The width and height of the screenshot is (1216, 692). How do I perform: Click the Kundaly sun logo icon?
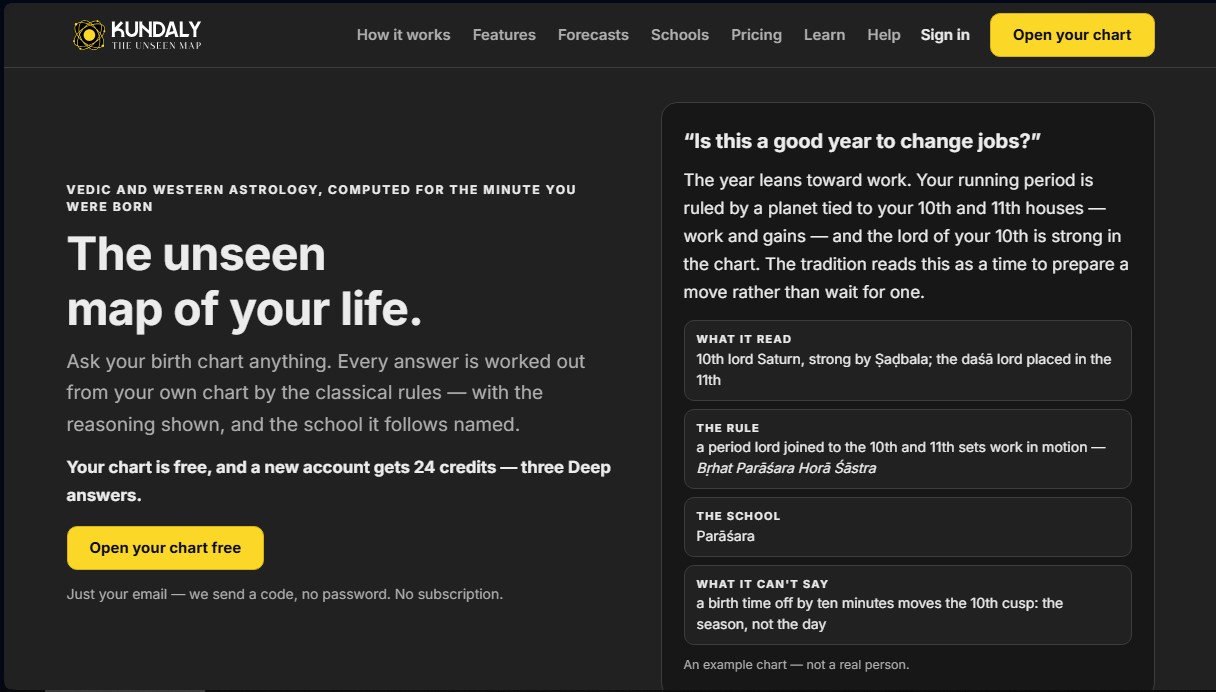[89, 35]
